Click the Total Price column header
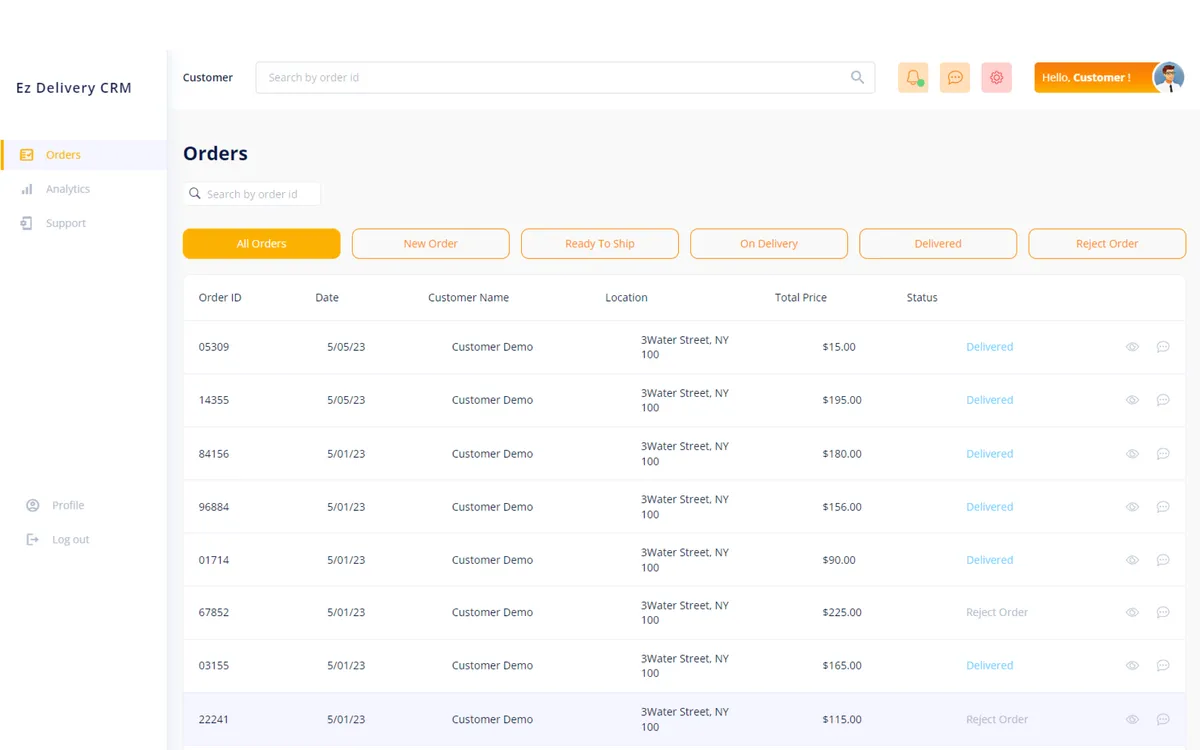Screen dimensions: 1200x750 pyautogui.click(x=801, y=298)
